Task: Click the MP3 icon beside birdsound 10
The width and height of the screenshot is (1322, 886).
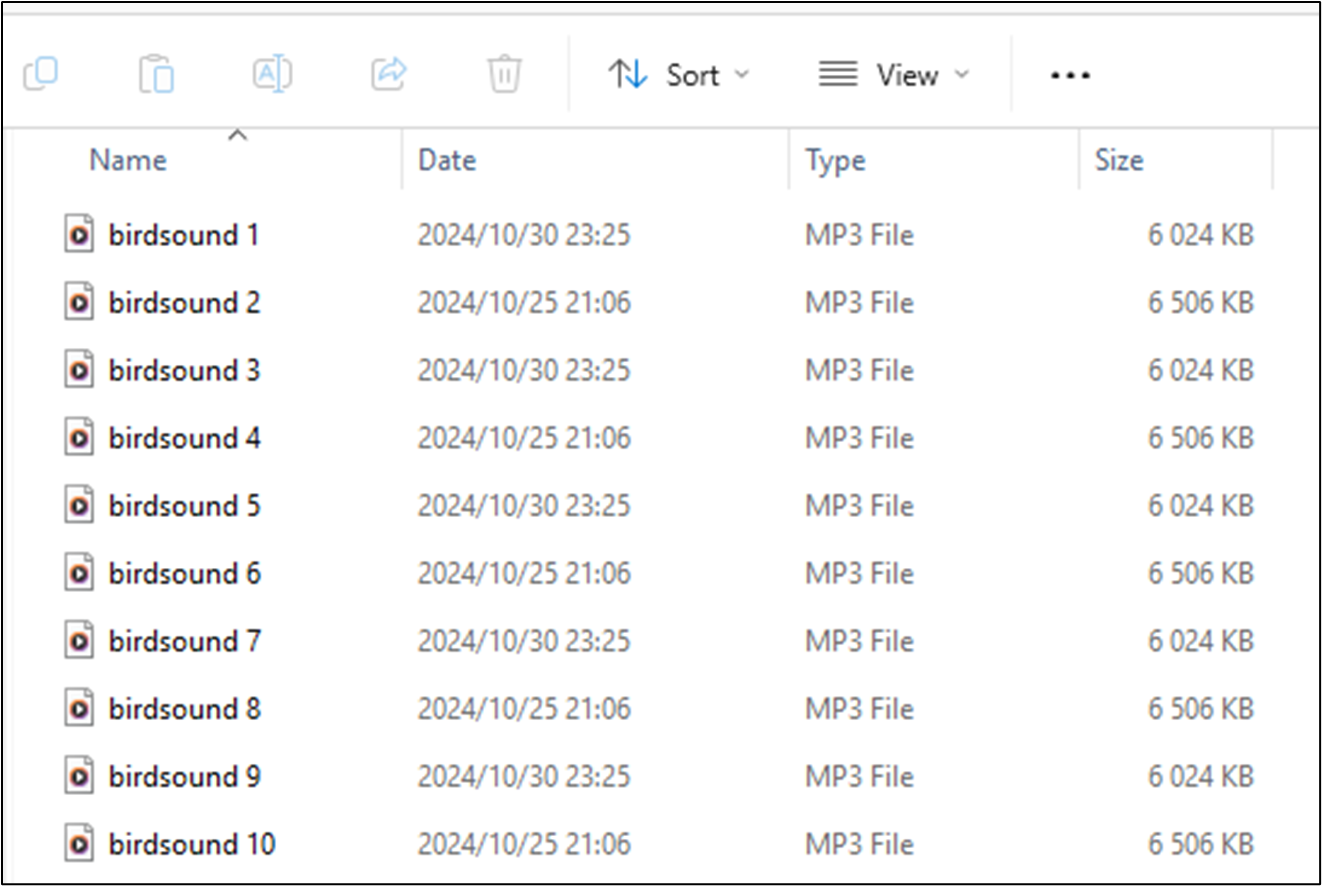Action: (79, 844)
